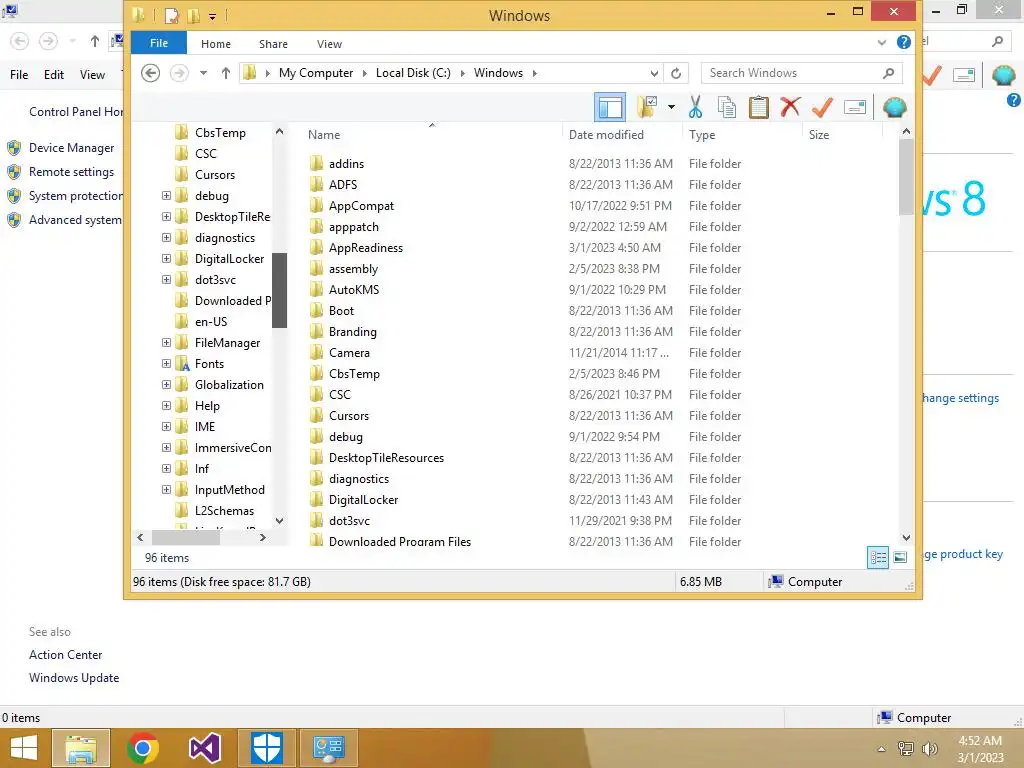The height and width of the screenshot is (768, 1024).
Task: Select the Camera folder
Action: point(349,353)
